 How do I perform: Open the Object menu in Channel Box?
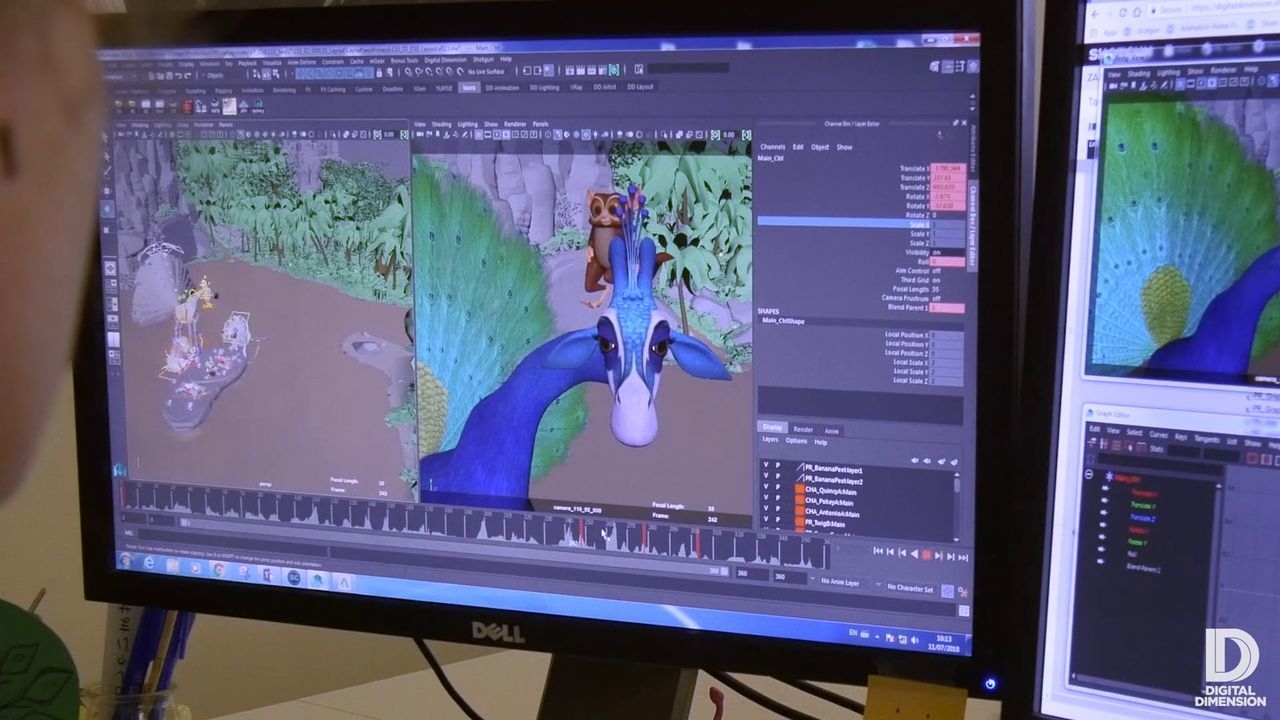(x=820, y=147)
